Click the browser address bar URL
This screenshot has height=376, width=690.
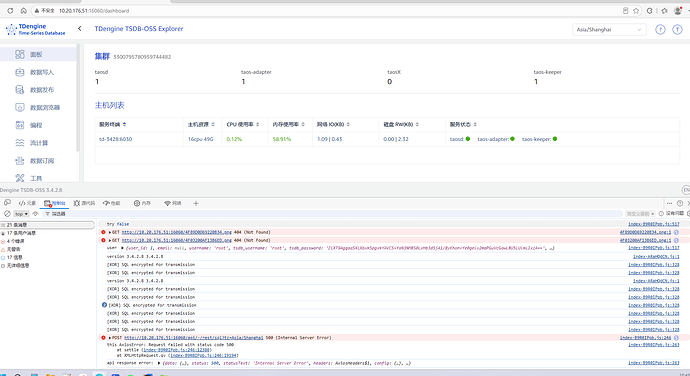coord(94,11)
